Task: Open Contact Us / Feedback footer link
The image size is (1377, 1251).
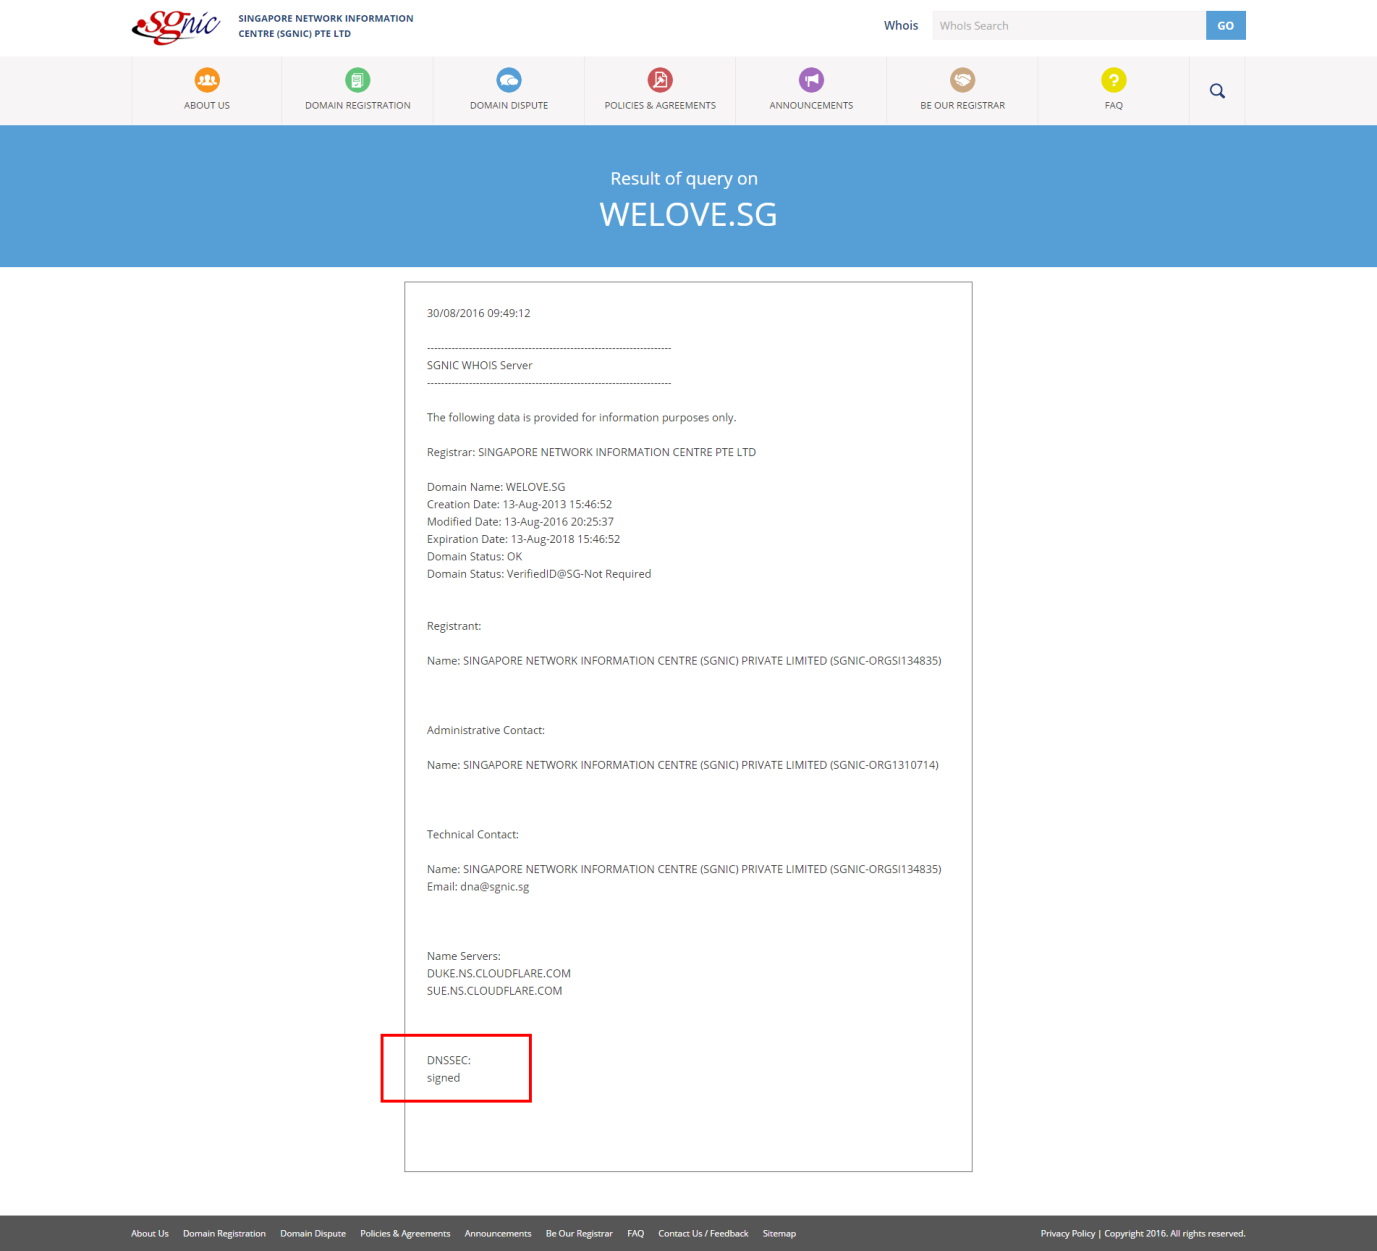Action: [703, 1234]
